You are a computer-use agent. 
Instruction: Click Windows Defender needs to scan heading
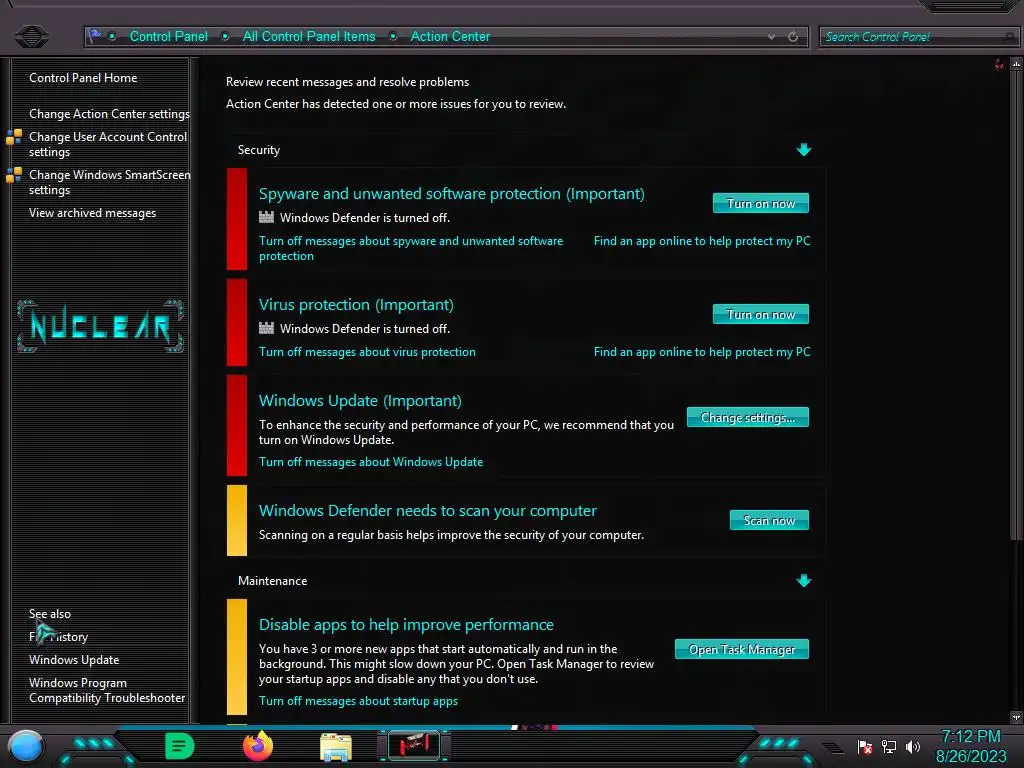pos(428,511)
